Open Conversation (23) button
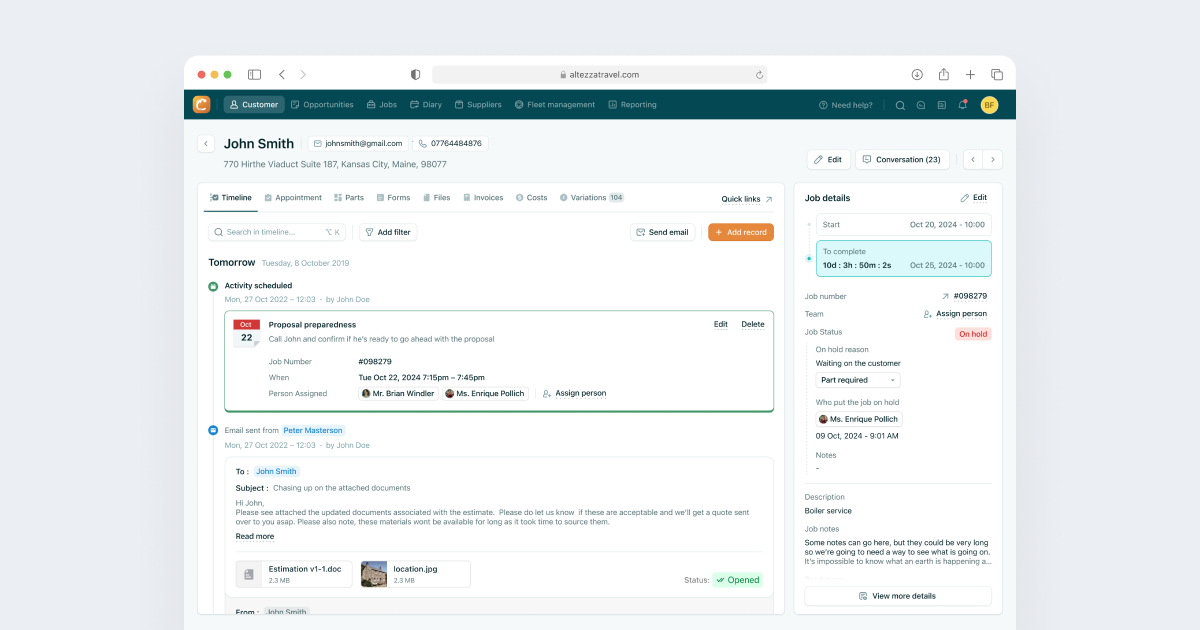This screenshot has width=1200, height=630. click(901, 159)
